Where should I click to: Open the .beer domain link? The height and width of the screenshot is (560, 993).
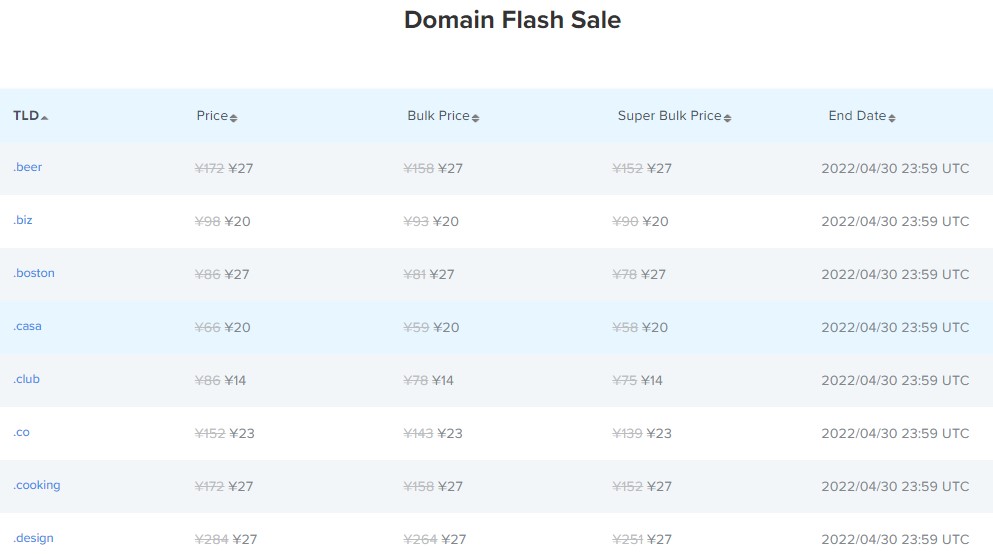click(x=28, y=167)
